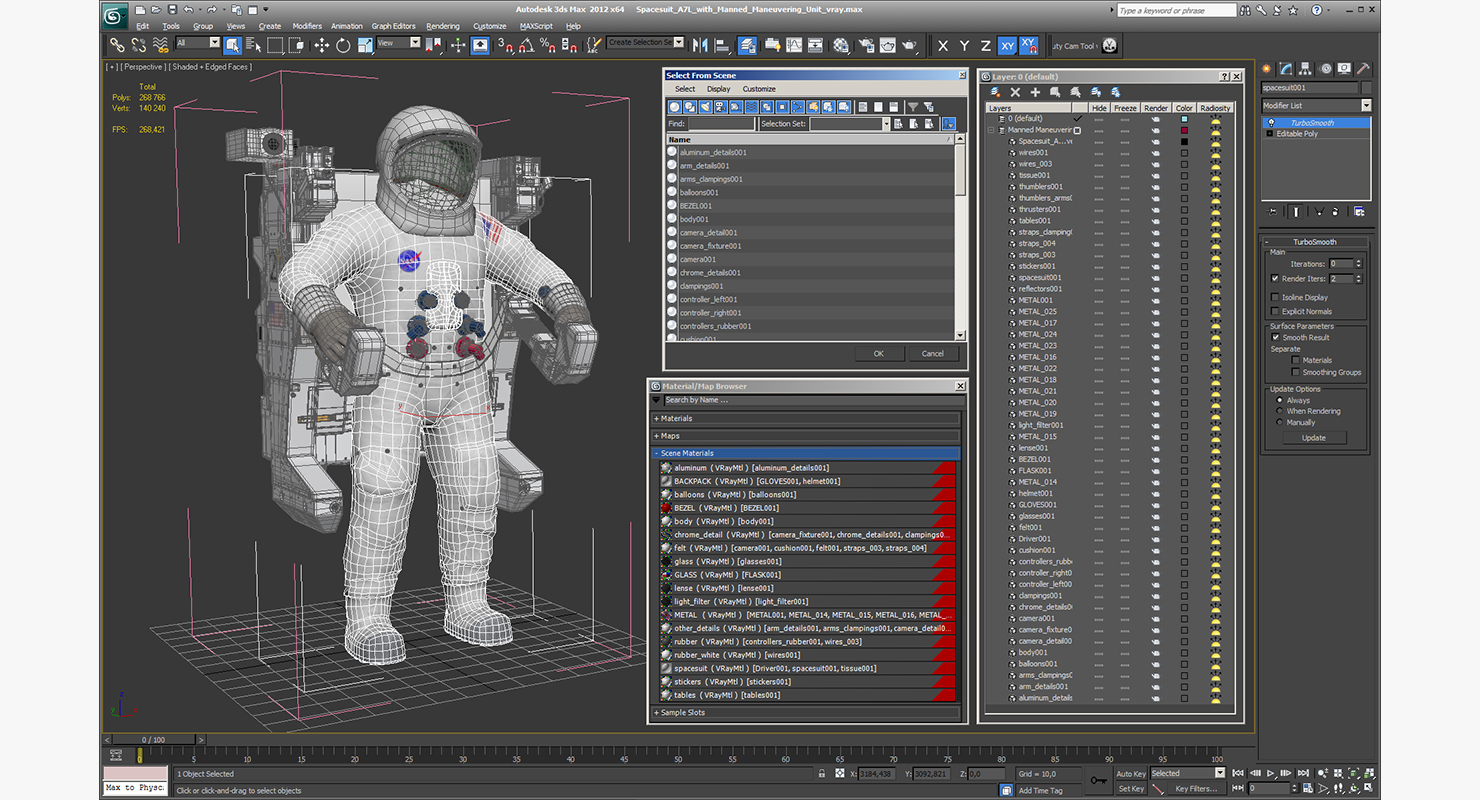Viewport: 1480px width, 800px height.
Task: Choose the Select and Rotate tool
Action: tap(343, 45)
